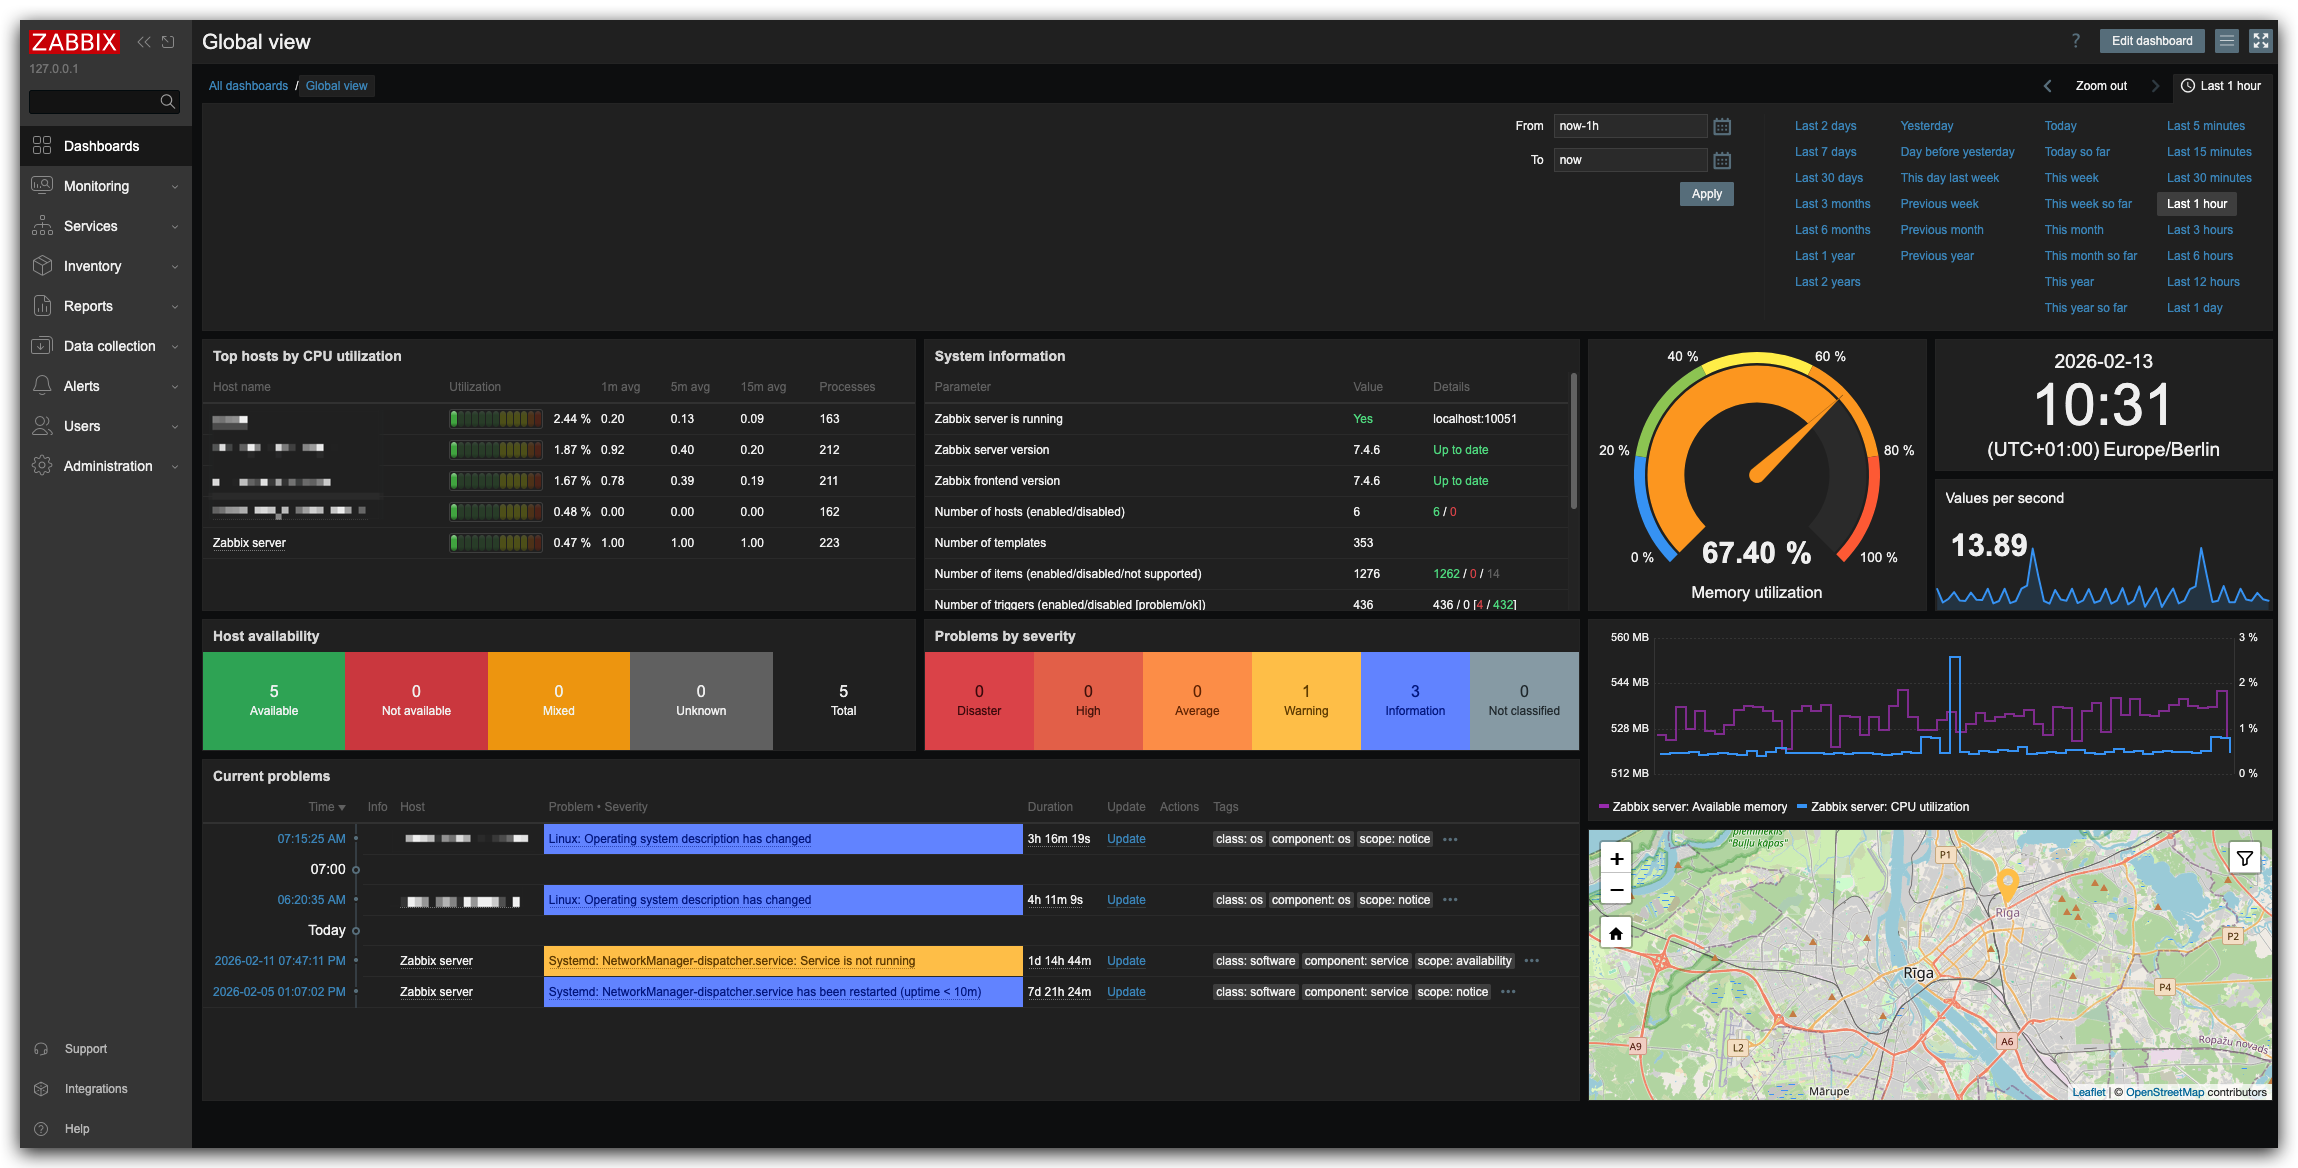Viewport: 2298px width, 1168px height.
Task: Zoom in on the map
Action: [1616, 858]
